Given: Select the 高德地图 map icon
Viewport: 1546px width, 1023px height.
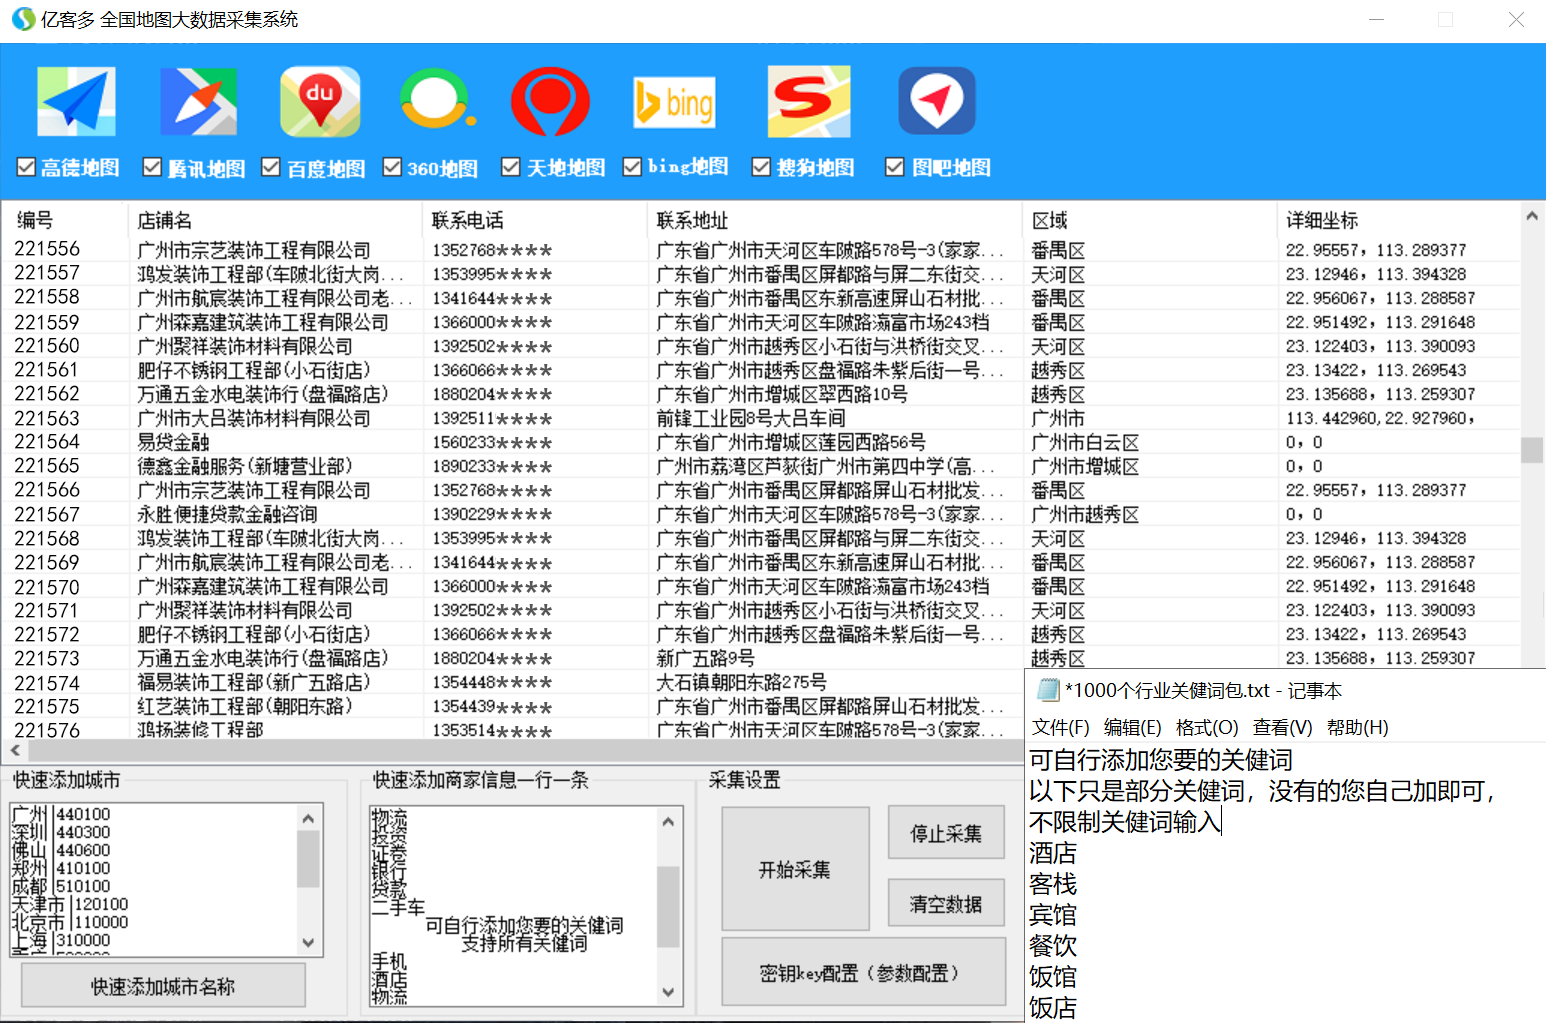Looking at the screenshot, I should 76,100.
